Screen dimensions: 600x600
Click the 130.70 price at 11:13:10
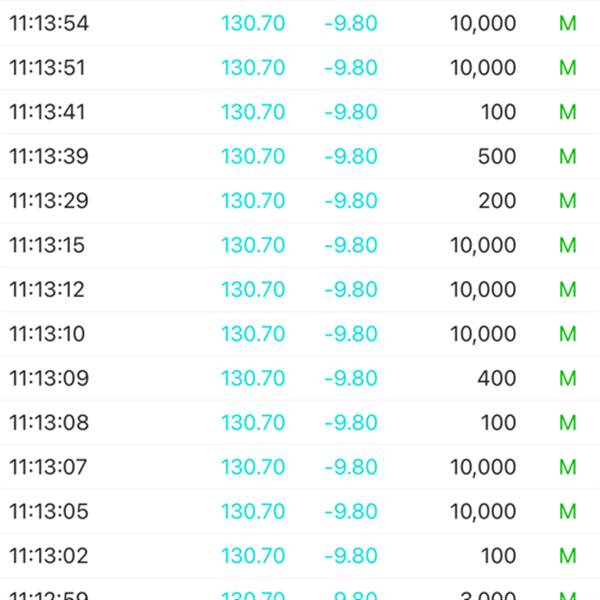253,334
